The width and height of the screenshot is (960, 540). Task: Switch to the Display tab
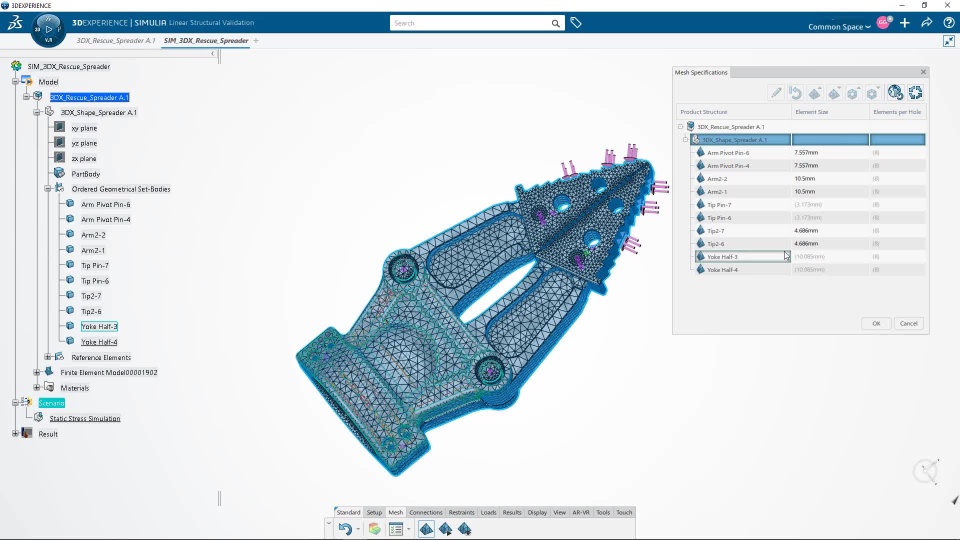point(537,512)
